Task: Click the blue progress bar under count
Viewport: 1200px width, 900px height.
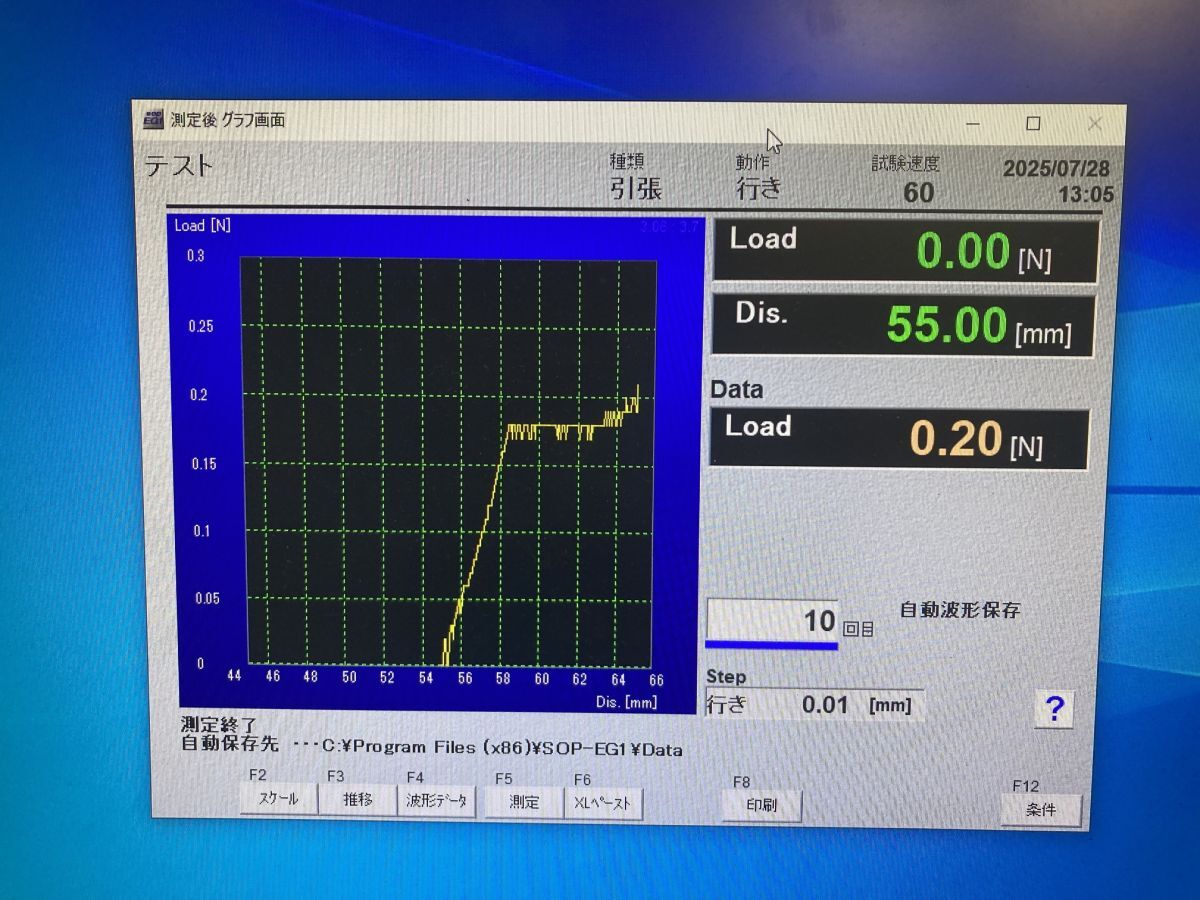Action: coord(771,646)
